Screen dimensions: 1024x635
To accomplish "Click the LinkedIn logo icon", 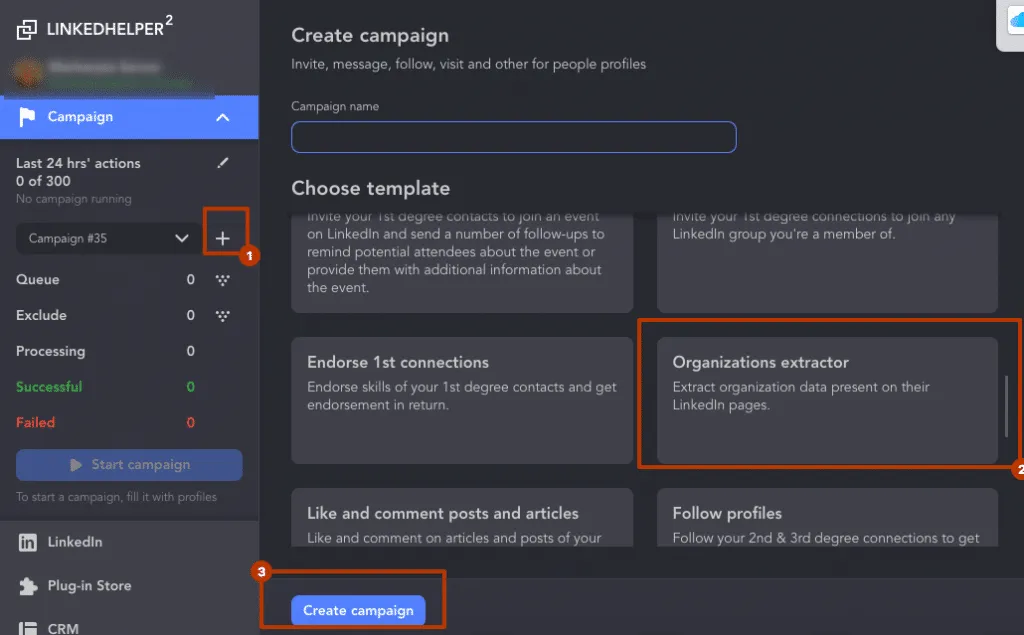I will (27, 542).
